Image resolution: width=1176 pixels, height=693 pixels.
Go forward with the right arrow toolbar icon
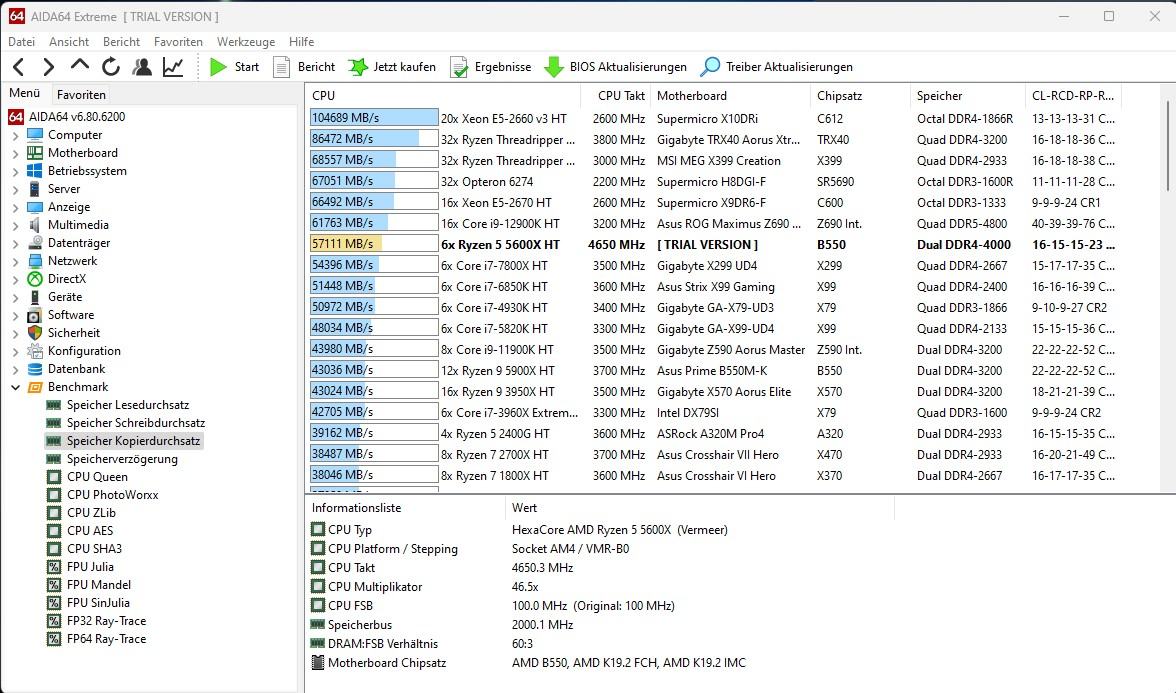click(x=49, y=67)
